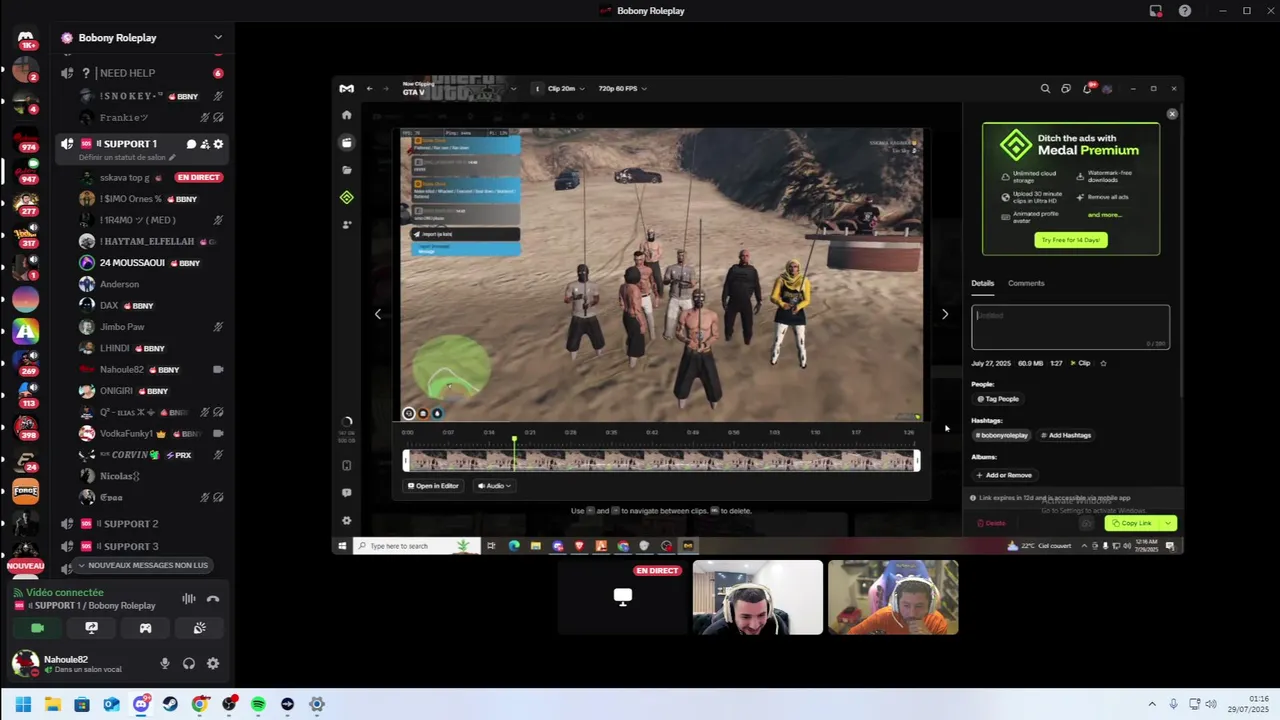Click the clip title input field

point(1070,327)
